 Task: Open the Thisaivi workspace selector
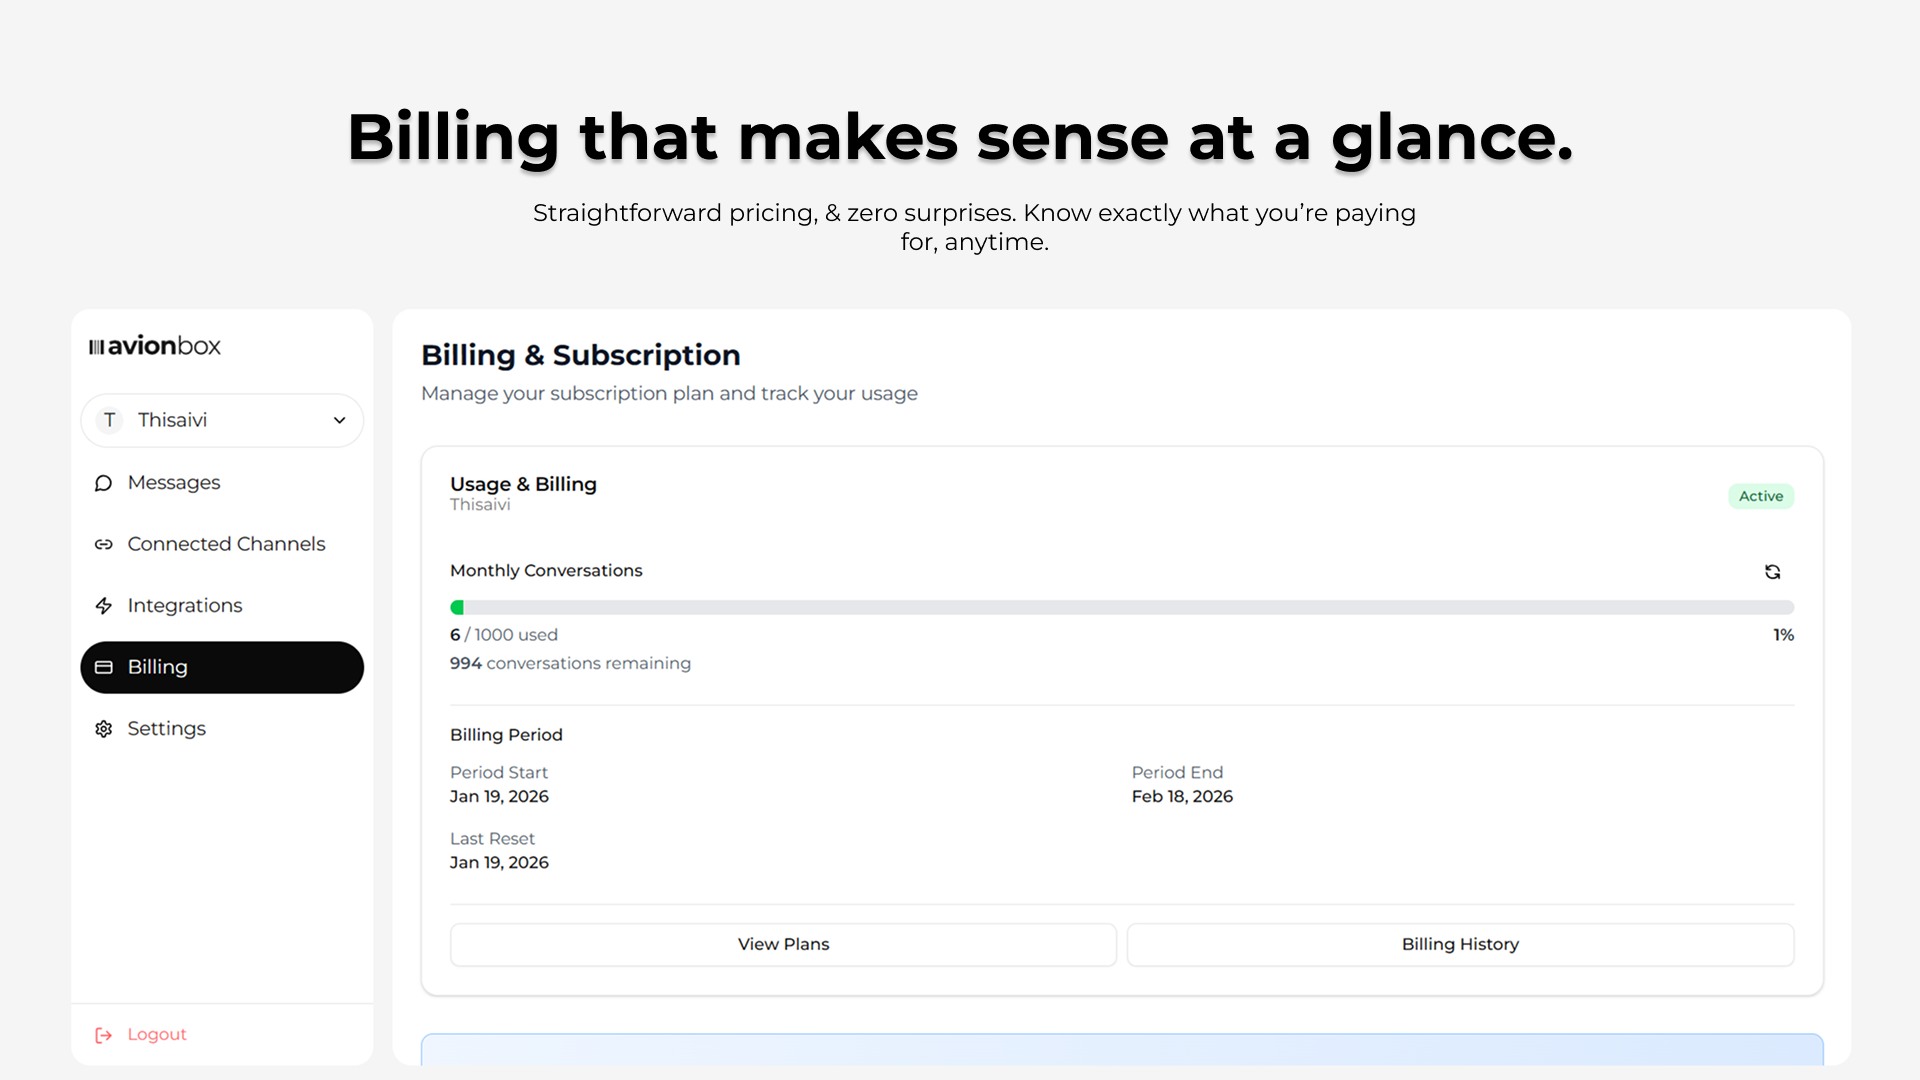tap(222, 420)
